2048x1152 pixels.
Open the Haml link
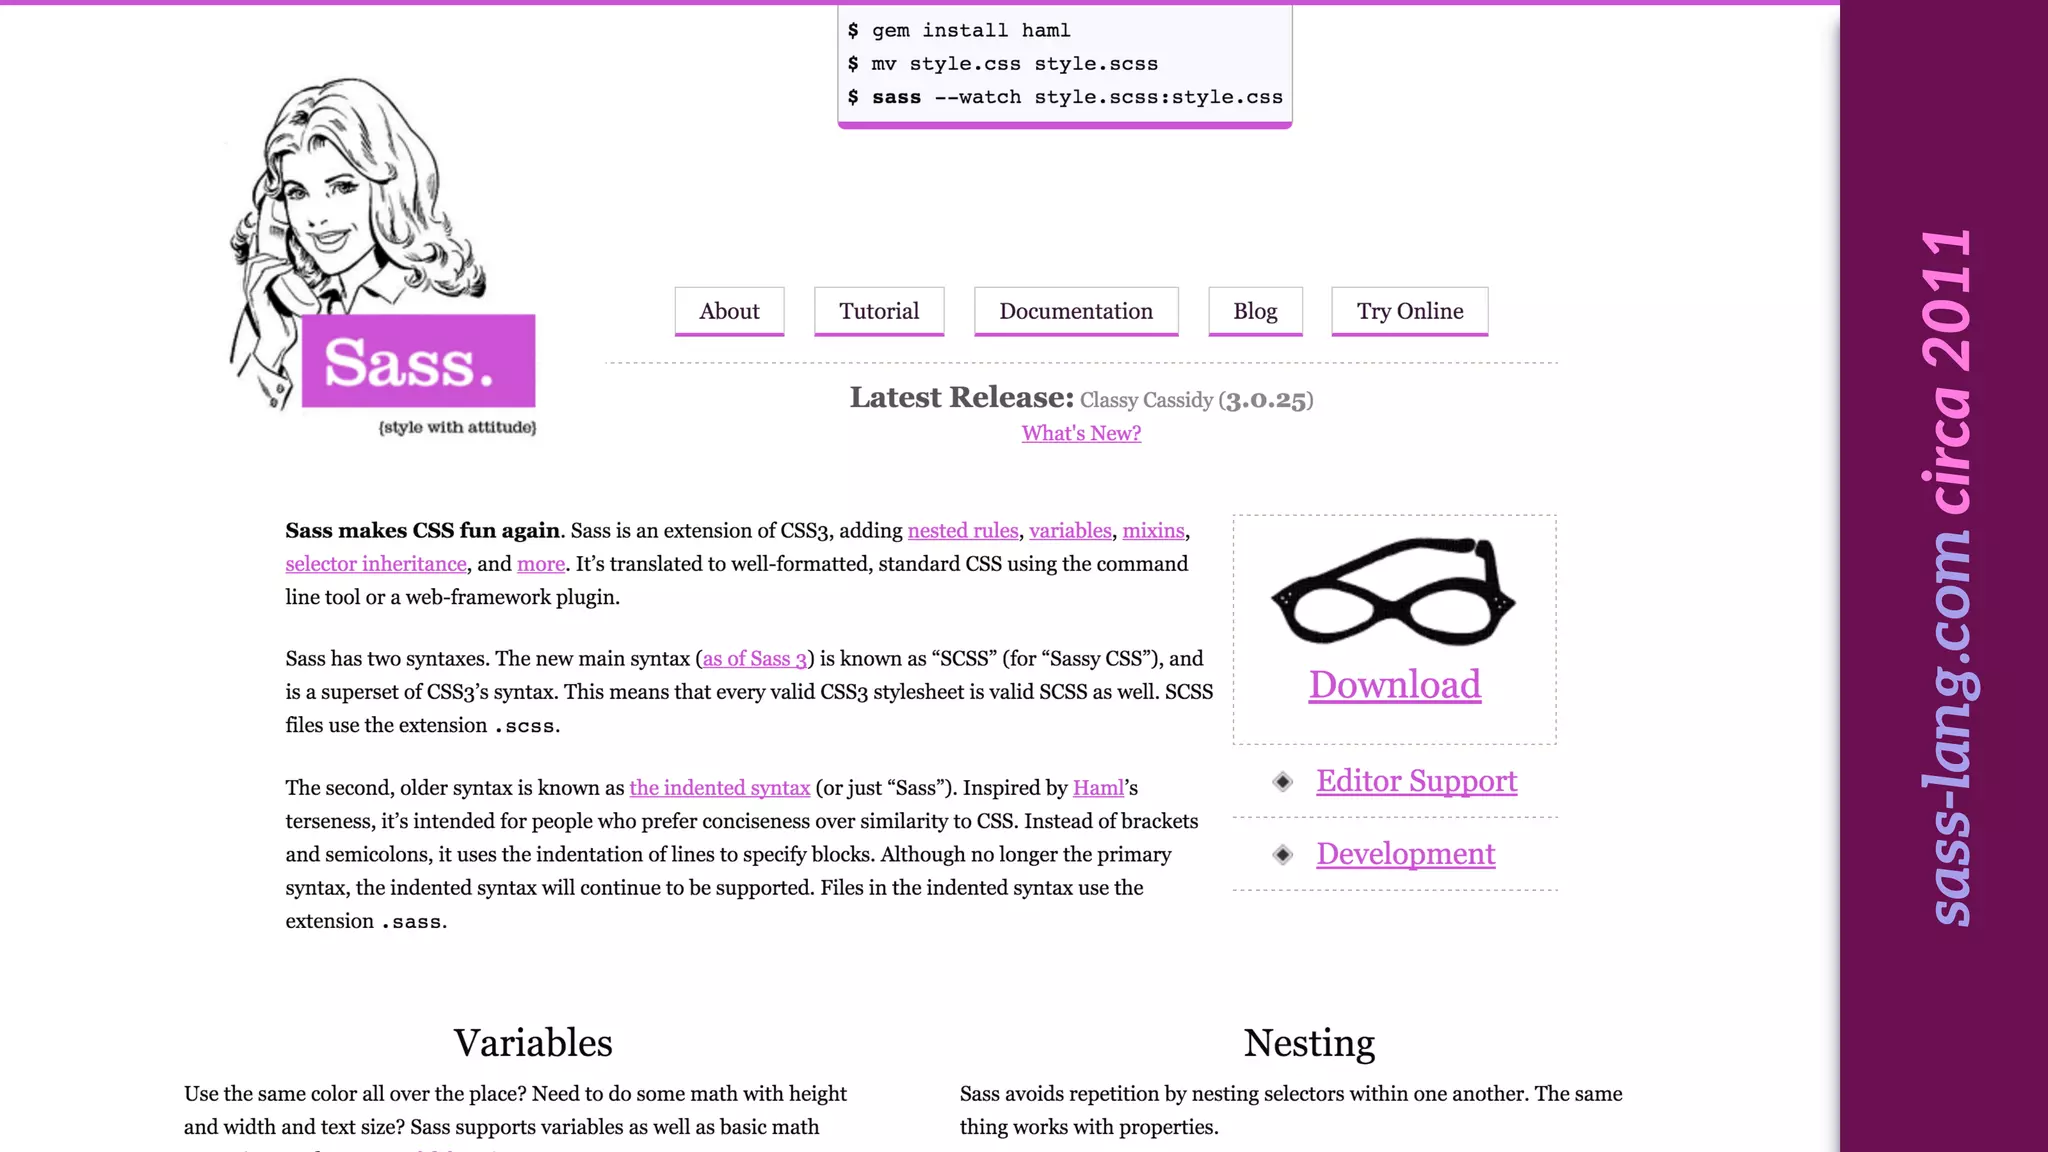point(1098,788)
